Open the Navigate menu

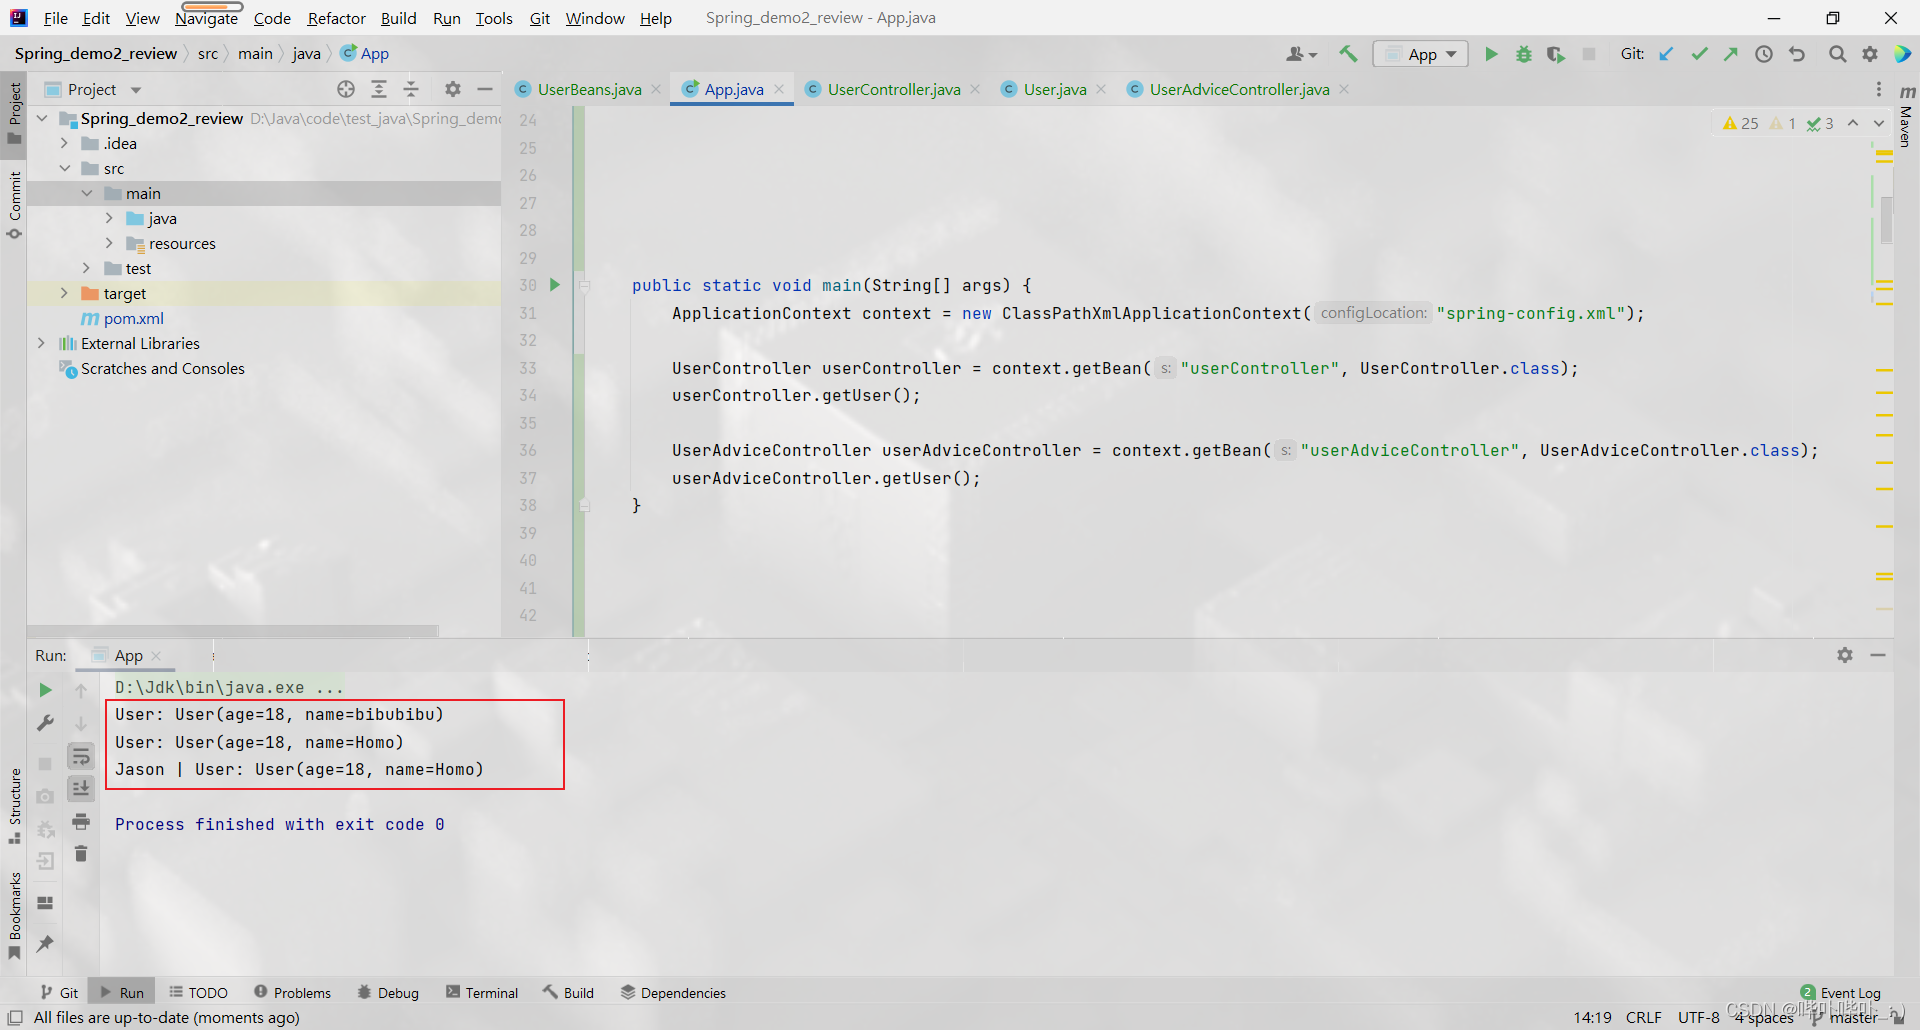[x=206, y=18]
